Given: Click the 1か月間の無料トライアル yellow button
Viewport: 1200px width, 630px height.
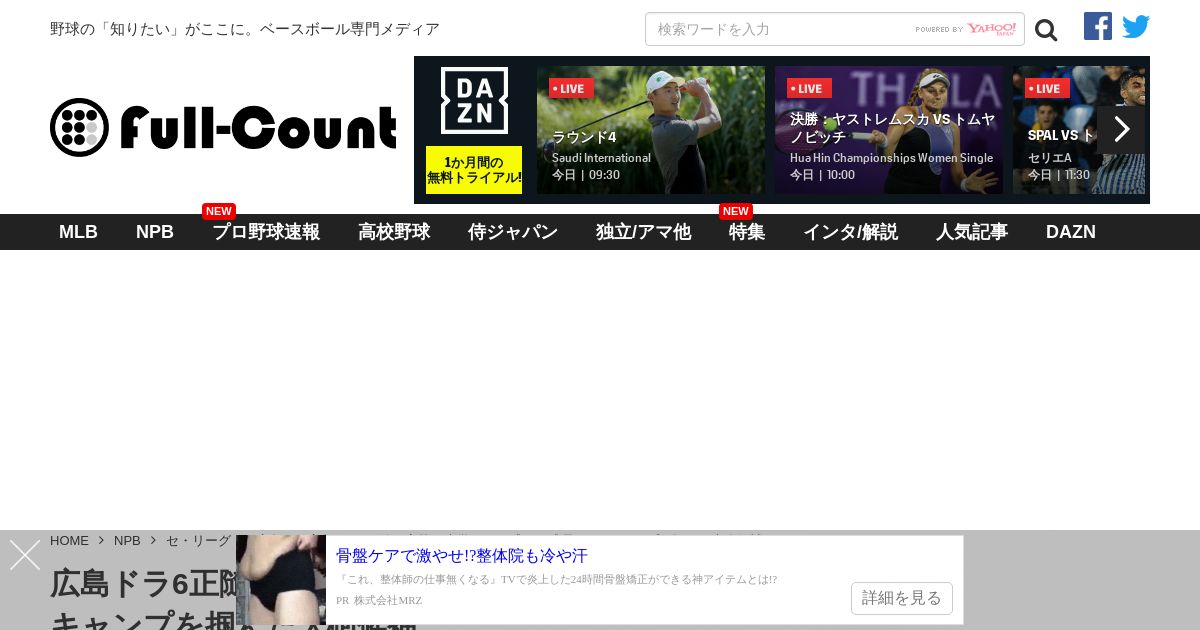Looking at the screenshot, I should pyautogui.click(x=474, y=170).
